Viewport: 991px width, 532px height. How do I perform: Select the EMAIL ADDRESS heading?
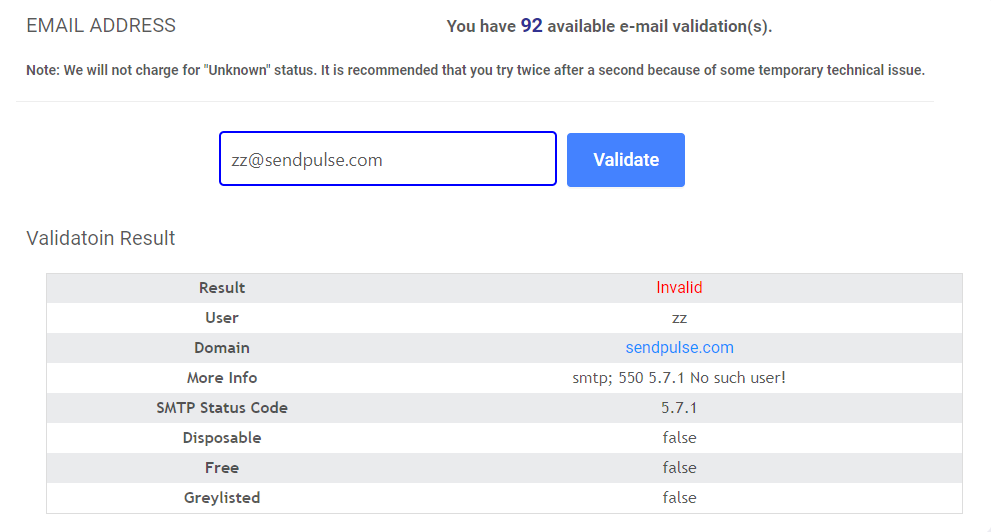101,26
